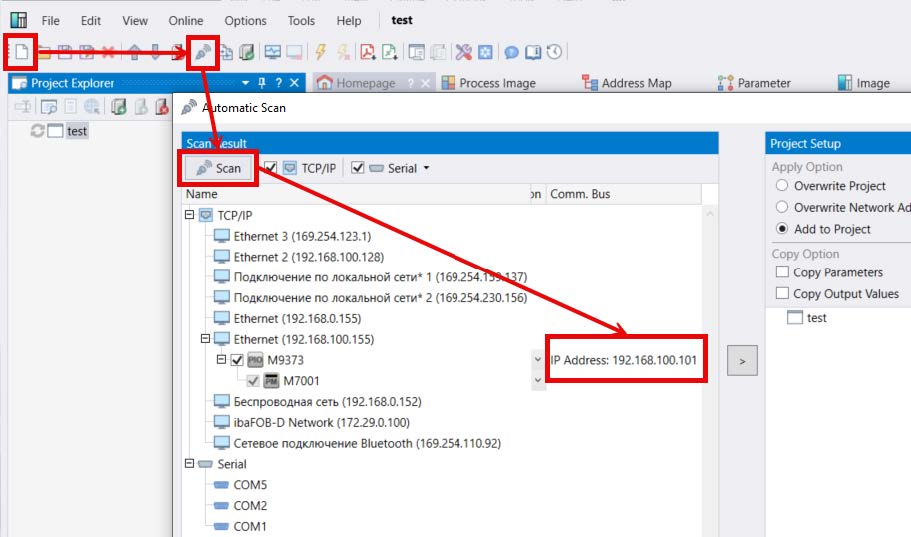Click the magnifier view icon in Project Explorer toolbar
Screen dimensions: 911x537
[x=49, y=106]
